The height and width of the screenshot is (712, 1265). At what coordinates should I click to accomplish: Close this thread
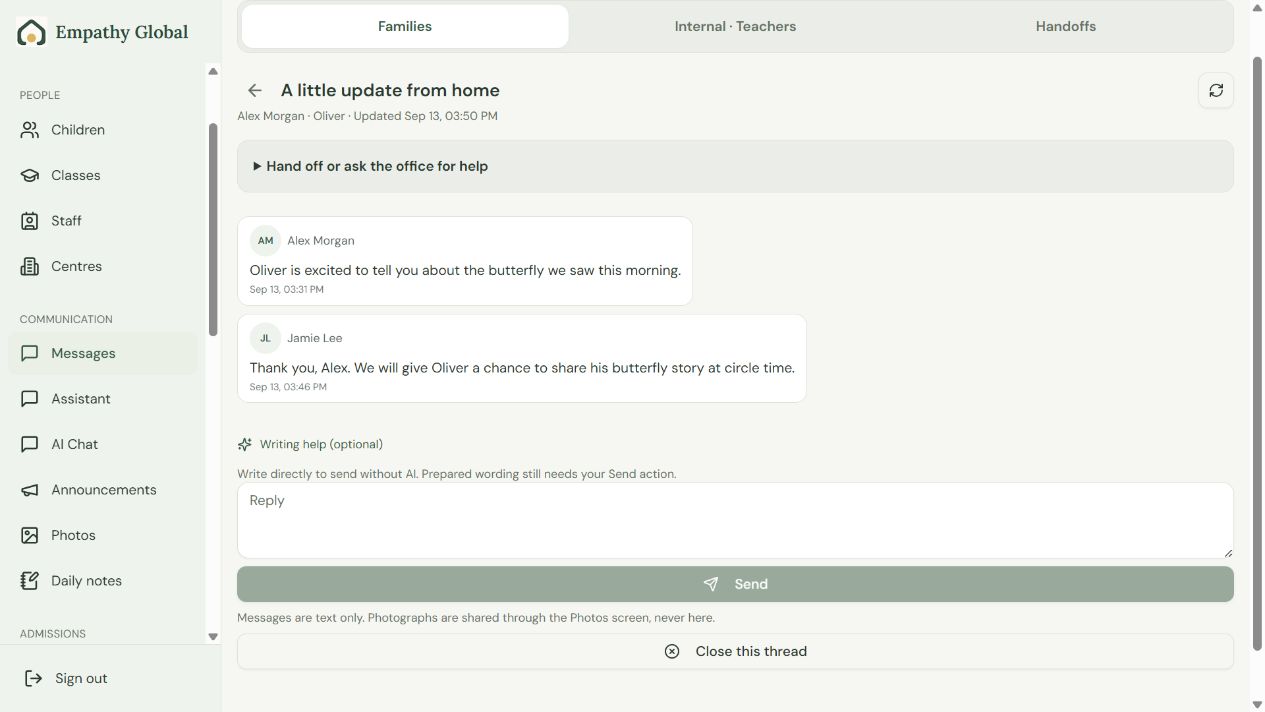tap(735, 651)
